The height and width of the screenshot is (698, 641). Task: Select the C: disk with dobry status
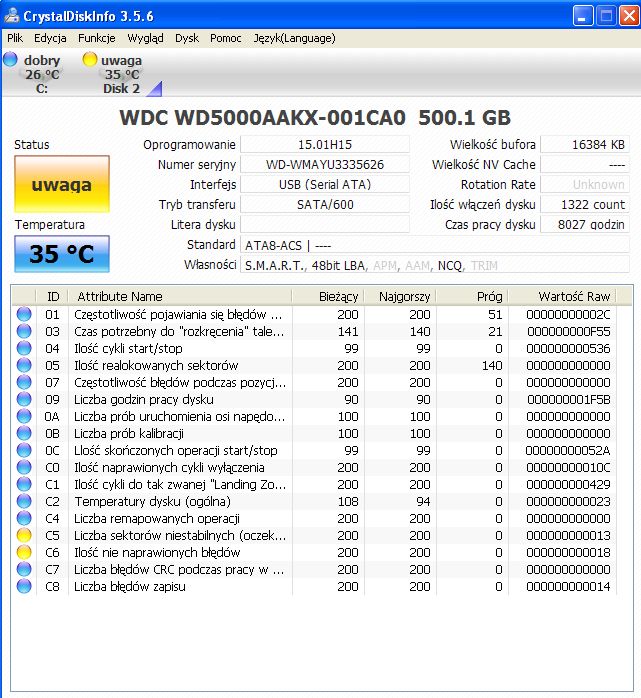coord(41,73)
